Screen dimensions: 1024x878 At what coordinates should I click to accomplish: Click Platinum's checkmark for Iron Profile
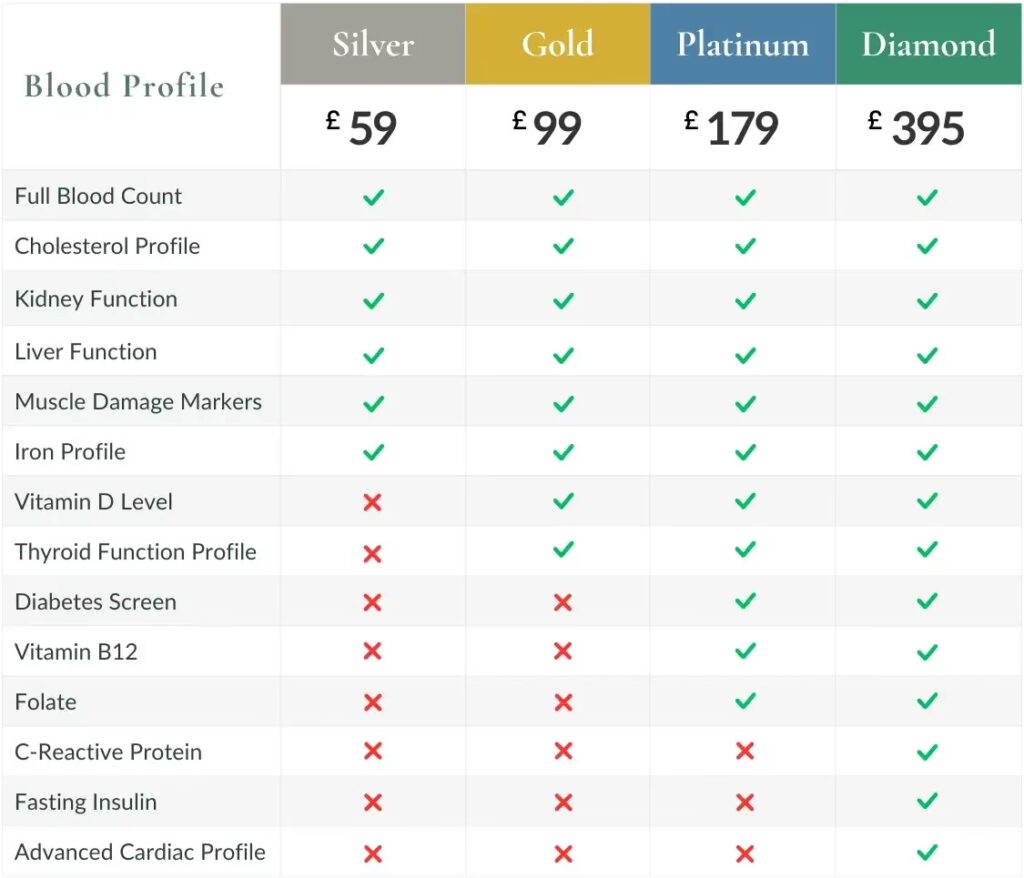(x=745, y=452)
